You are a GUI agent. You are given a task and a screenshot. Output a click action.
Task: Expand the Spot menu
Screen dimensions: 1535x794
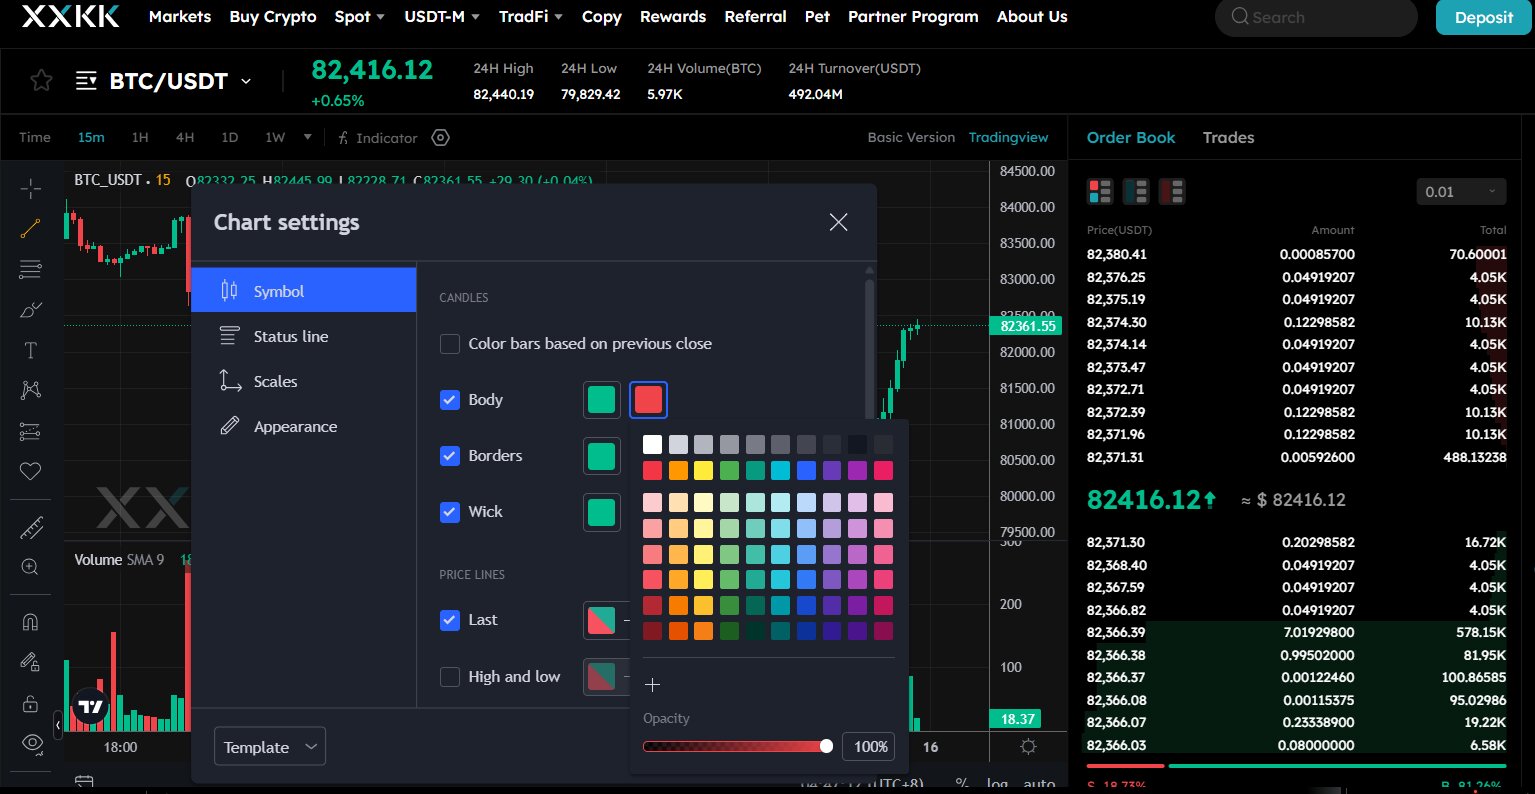point(360,17)
